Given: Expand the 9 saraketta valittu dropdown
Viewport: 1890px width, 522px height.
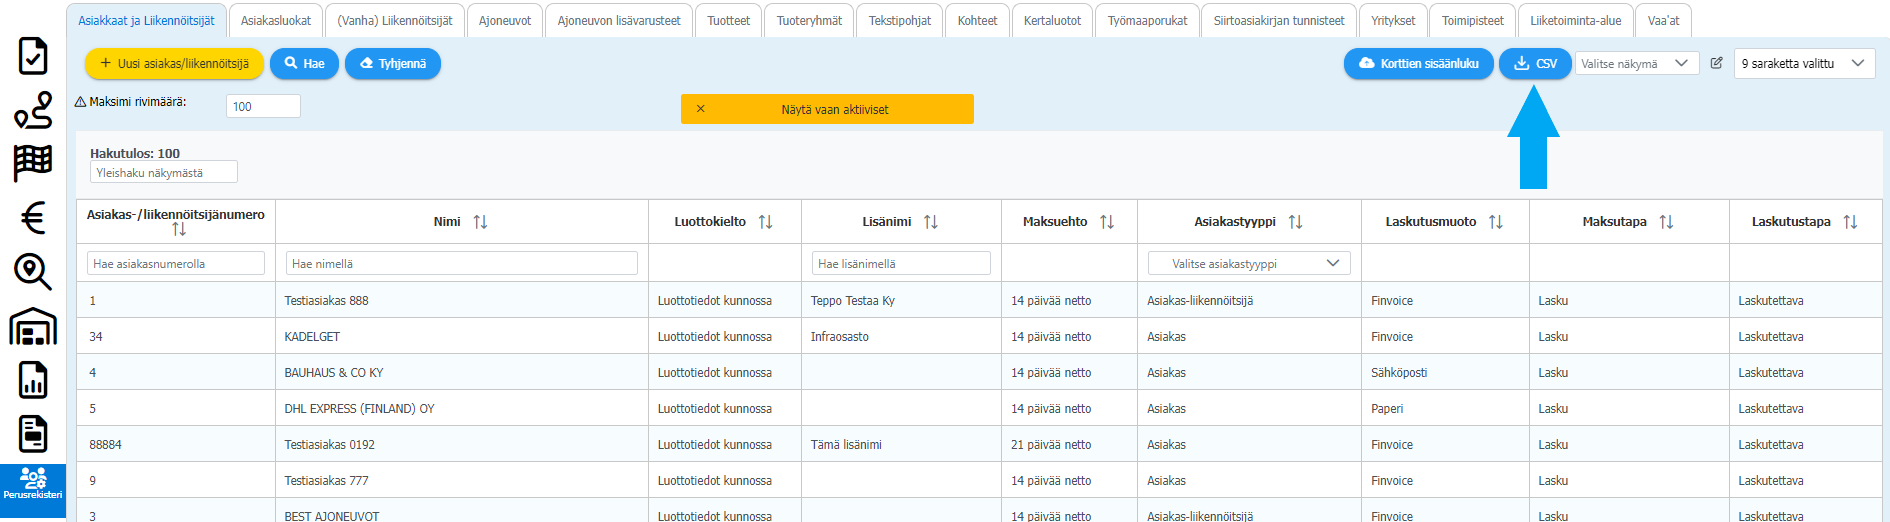Looking at the screenshot, I should coord(1803,63).
